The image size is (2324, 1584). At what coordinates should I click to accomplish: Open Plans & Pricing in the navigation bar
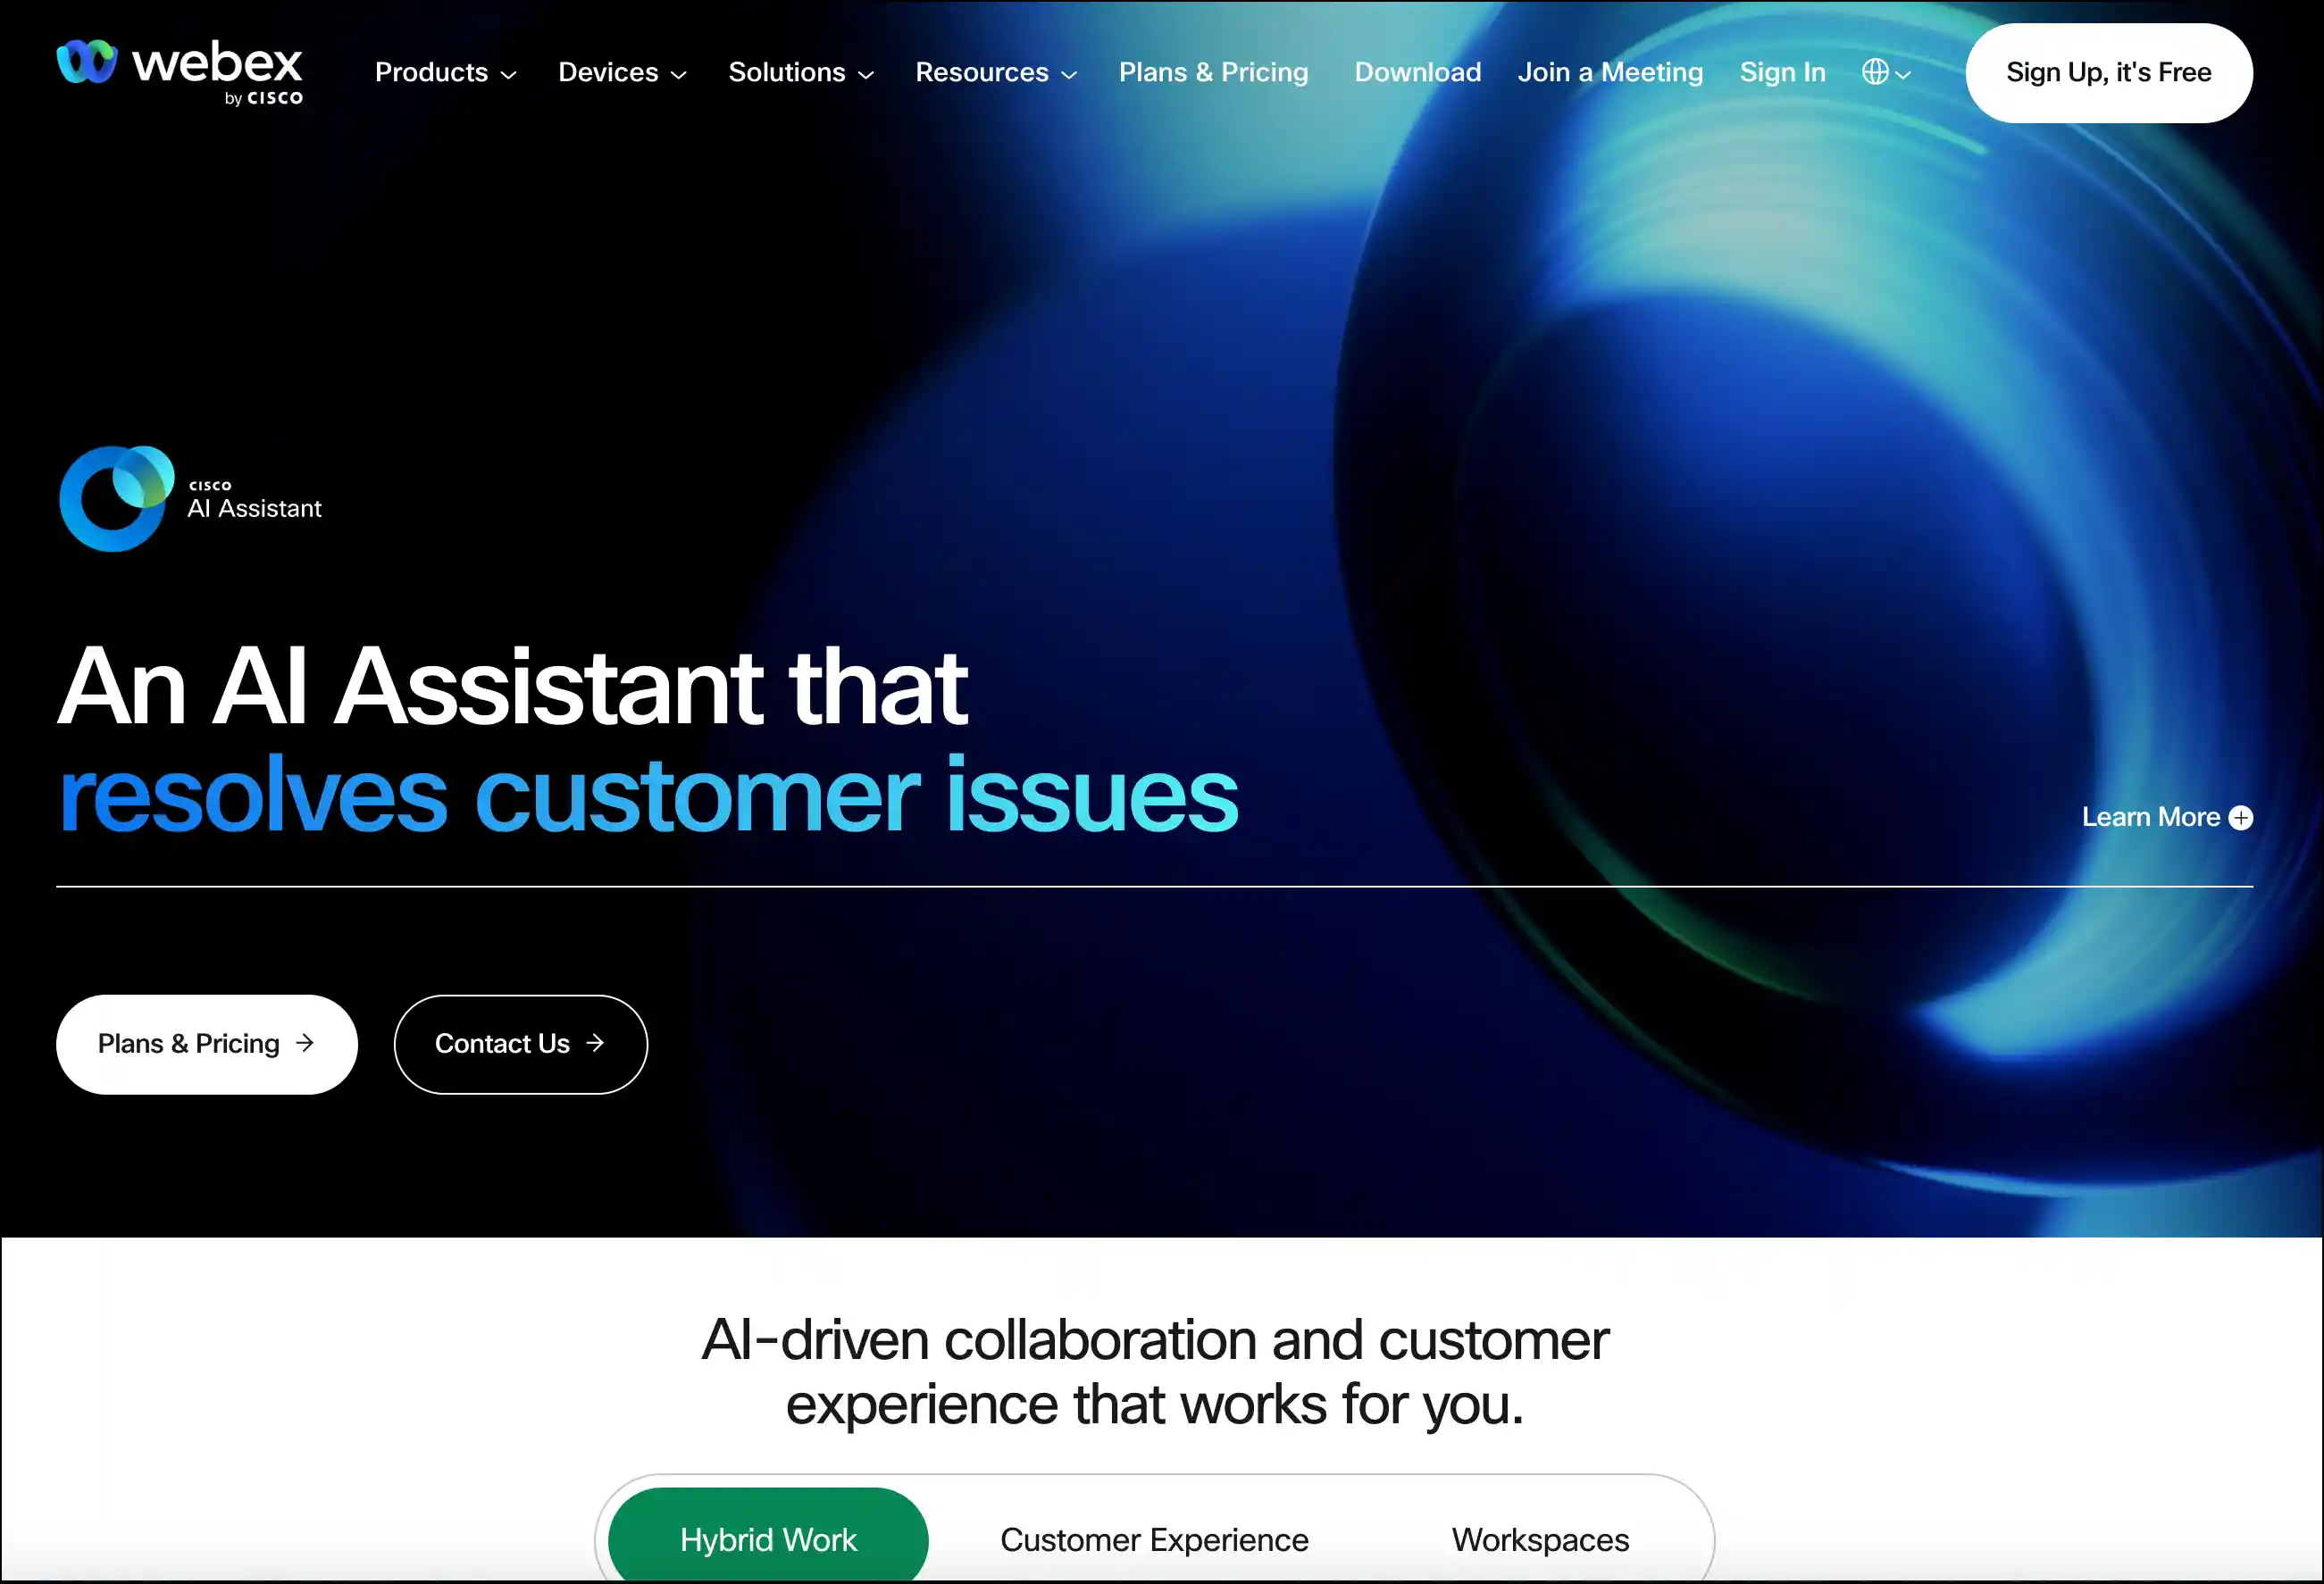(x=1213, y=72)
